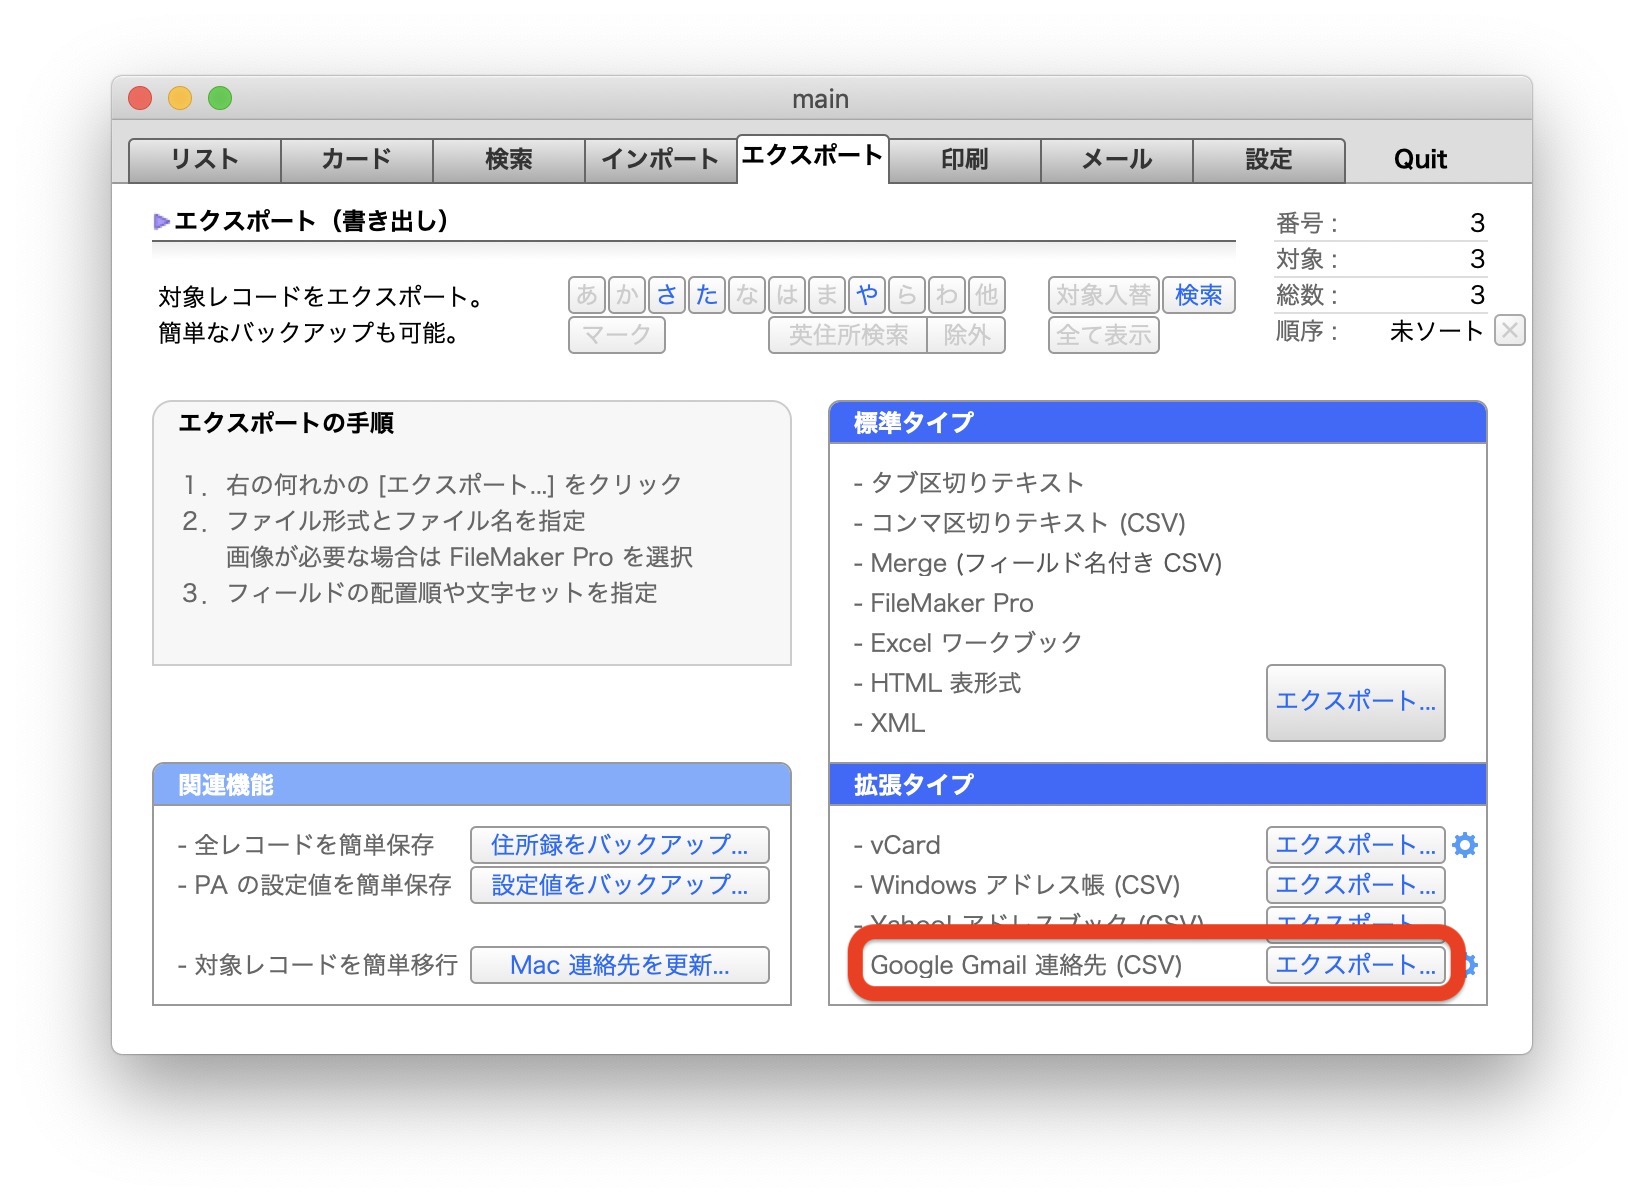Switch to the リスト tab

tap(205, 160)
